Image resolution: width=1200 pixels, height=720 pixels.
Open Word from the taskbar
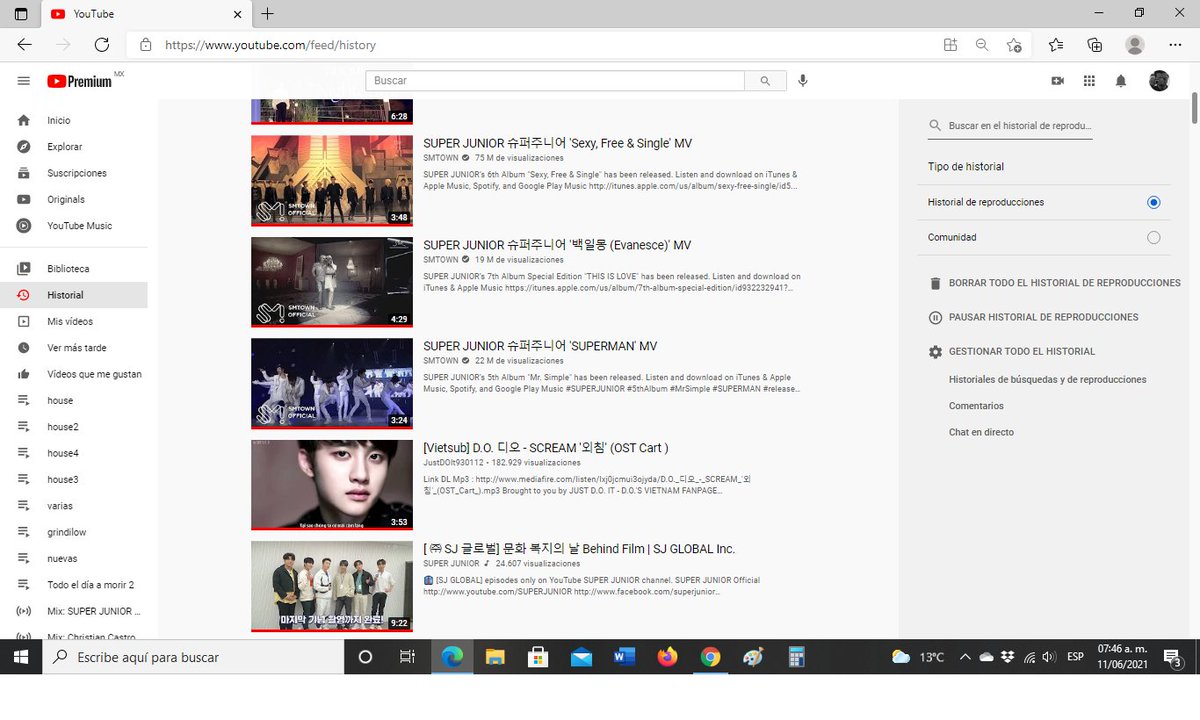click(x=625, y=657)
